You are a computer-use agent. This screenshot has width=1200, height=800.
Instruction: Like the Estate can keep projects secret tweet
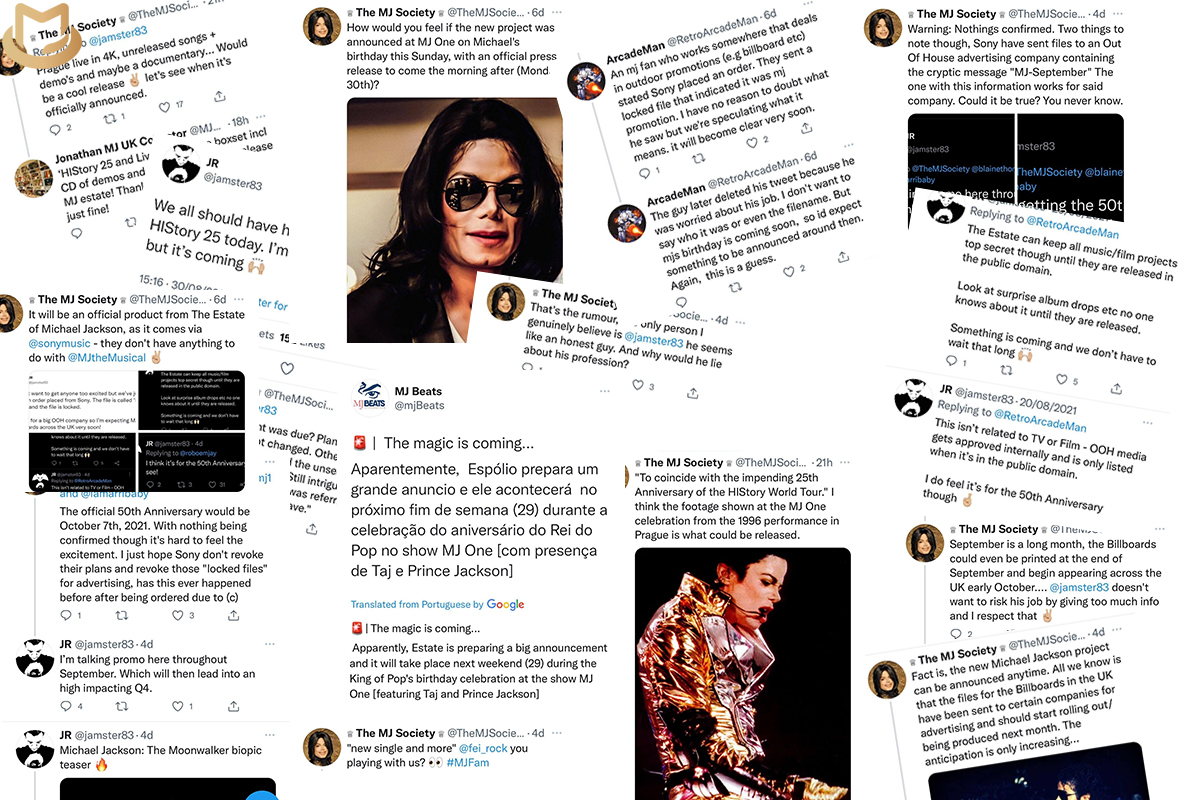pos(1064,379)
